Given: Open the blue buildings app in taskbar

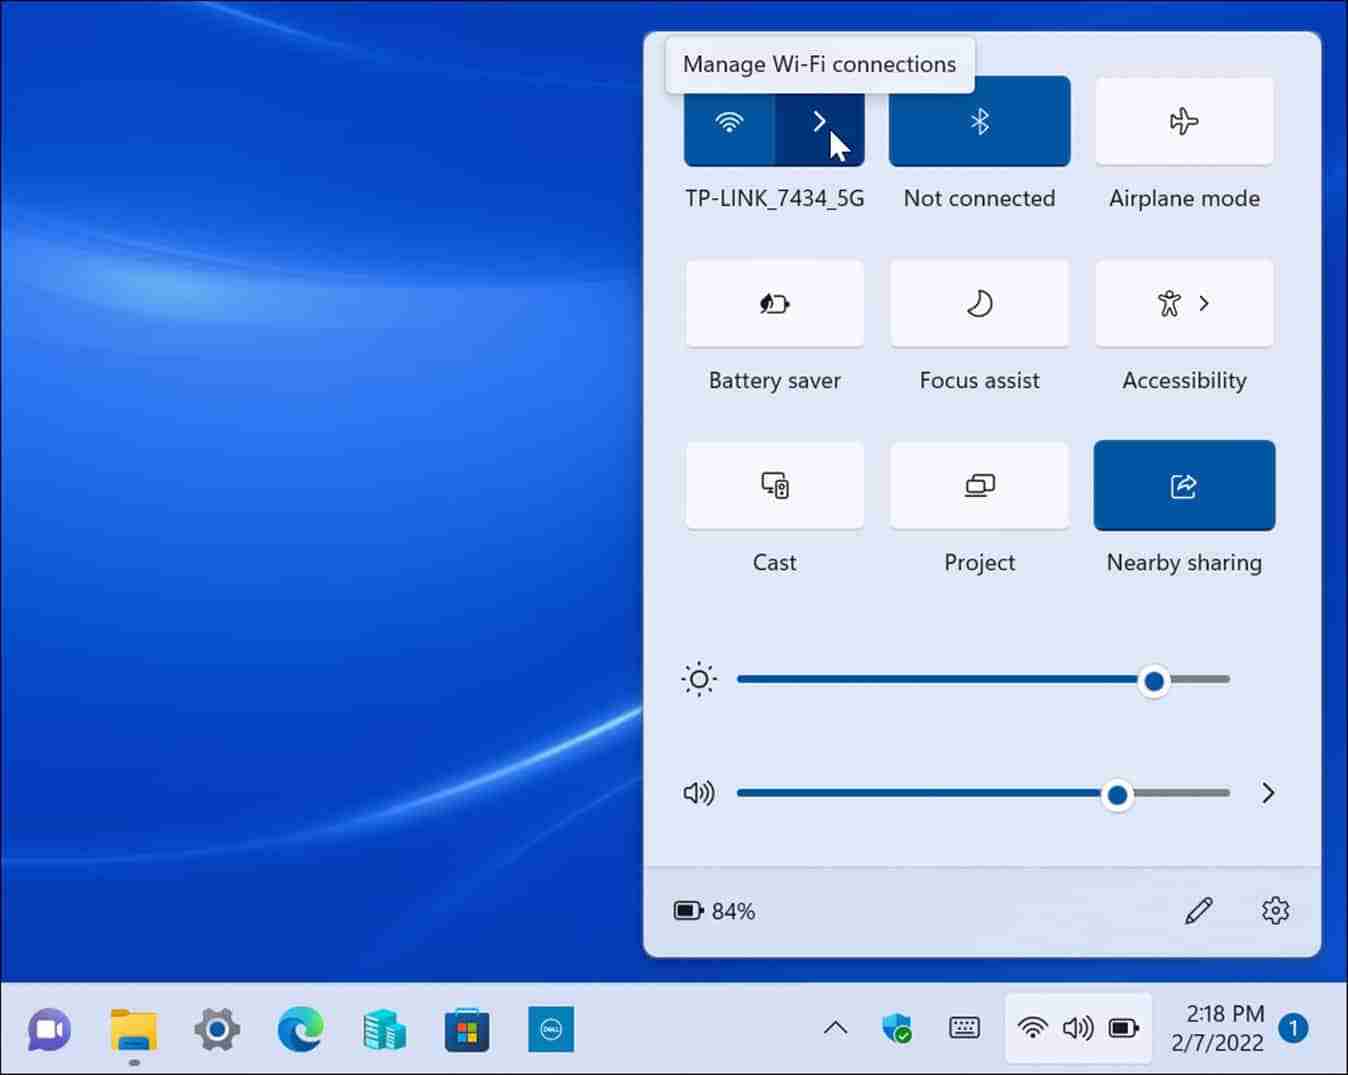Looking at the screenshot, I should (384, 1029).
